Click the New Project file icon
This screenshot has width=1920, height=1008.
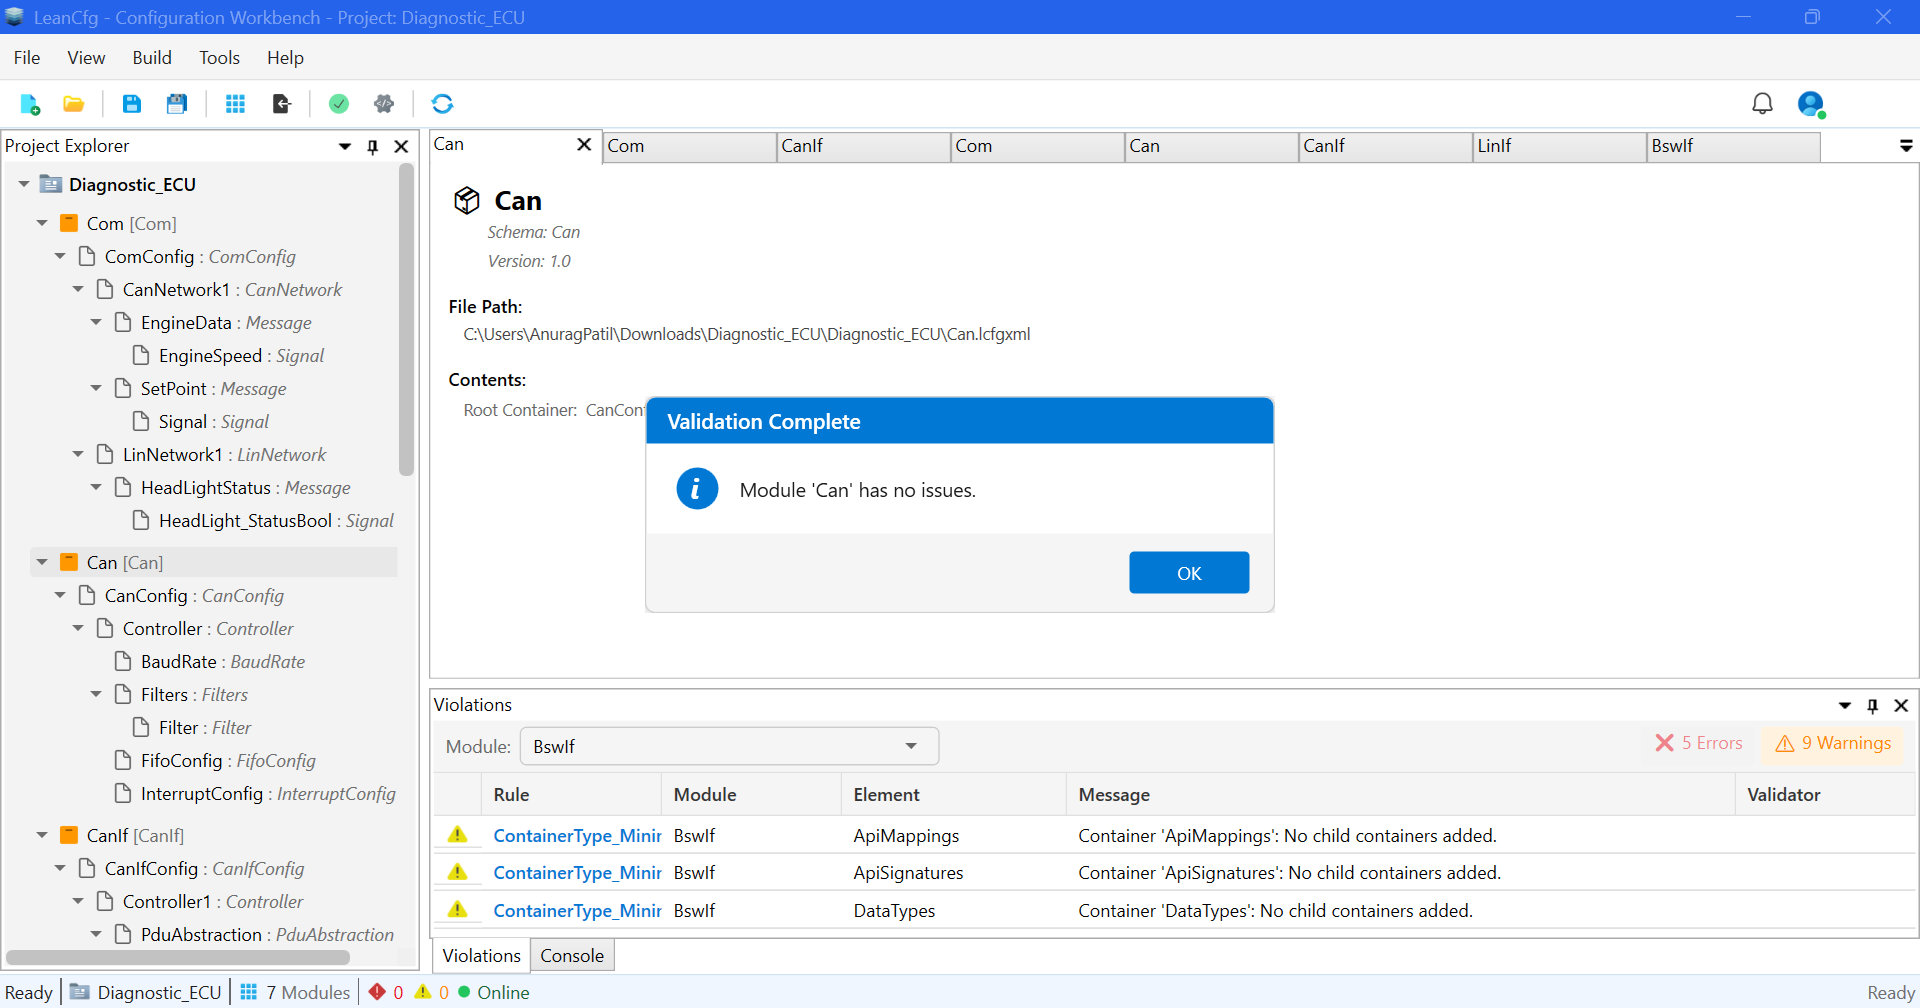30,104
